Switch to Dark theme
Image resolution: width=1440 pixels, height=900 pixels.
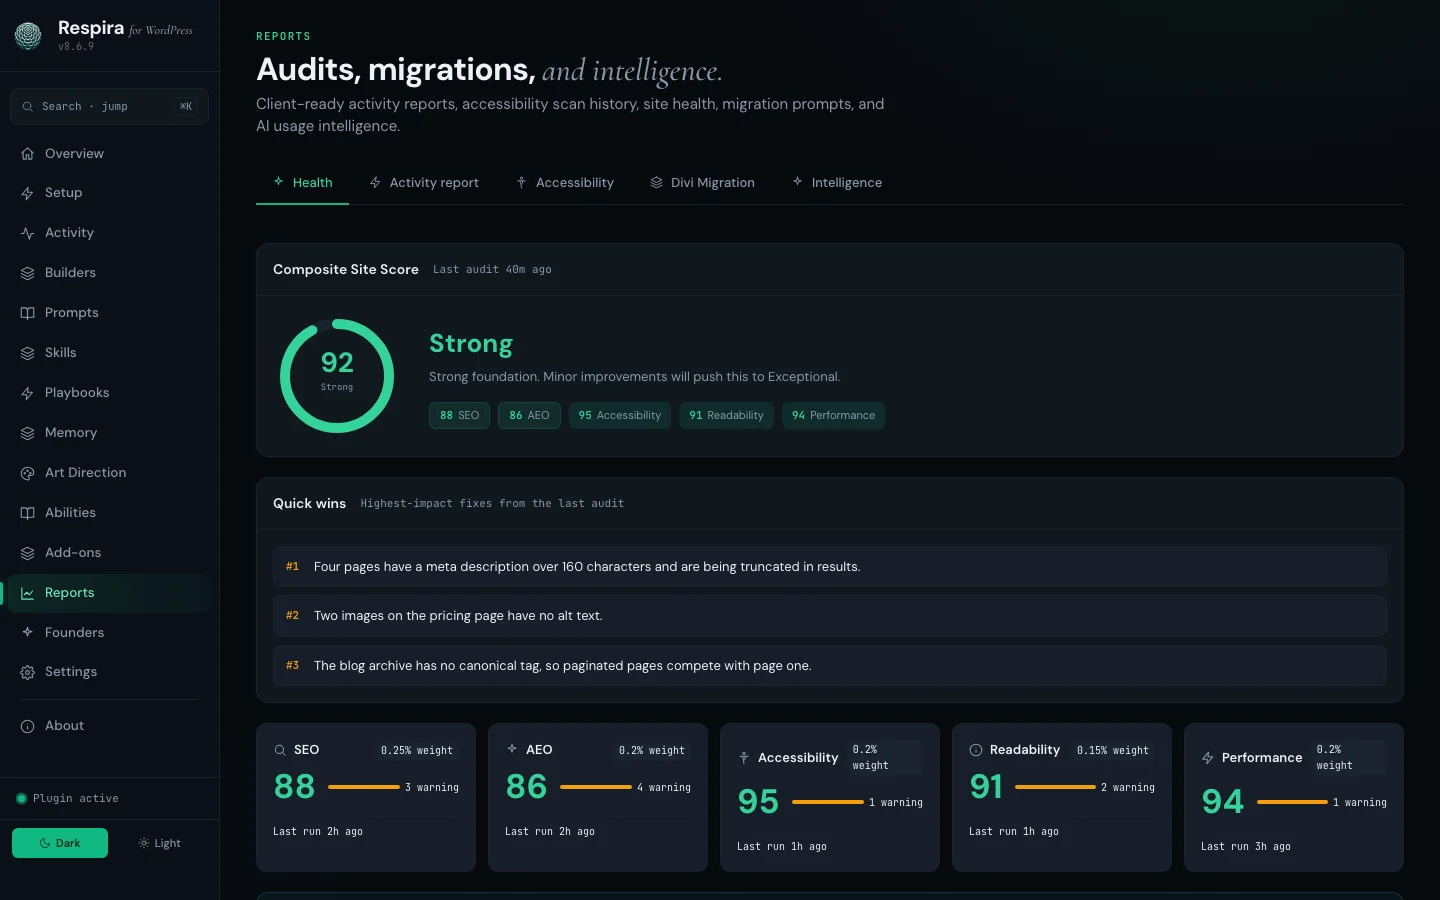[x=60, y=843]
